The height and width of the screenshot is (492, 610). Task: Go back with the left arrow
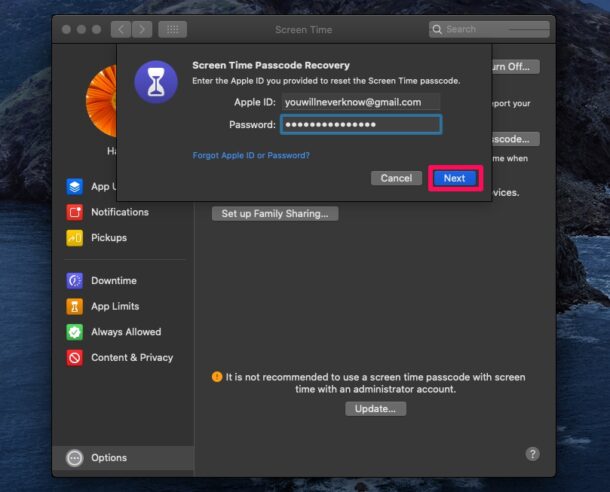pyautogui.click(x=121, y=30)
